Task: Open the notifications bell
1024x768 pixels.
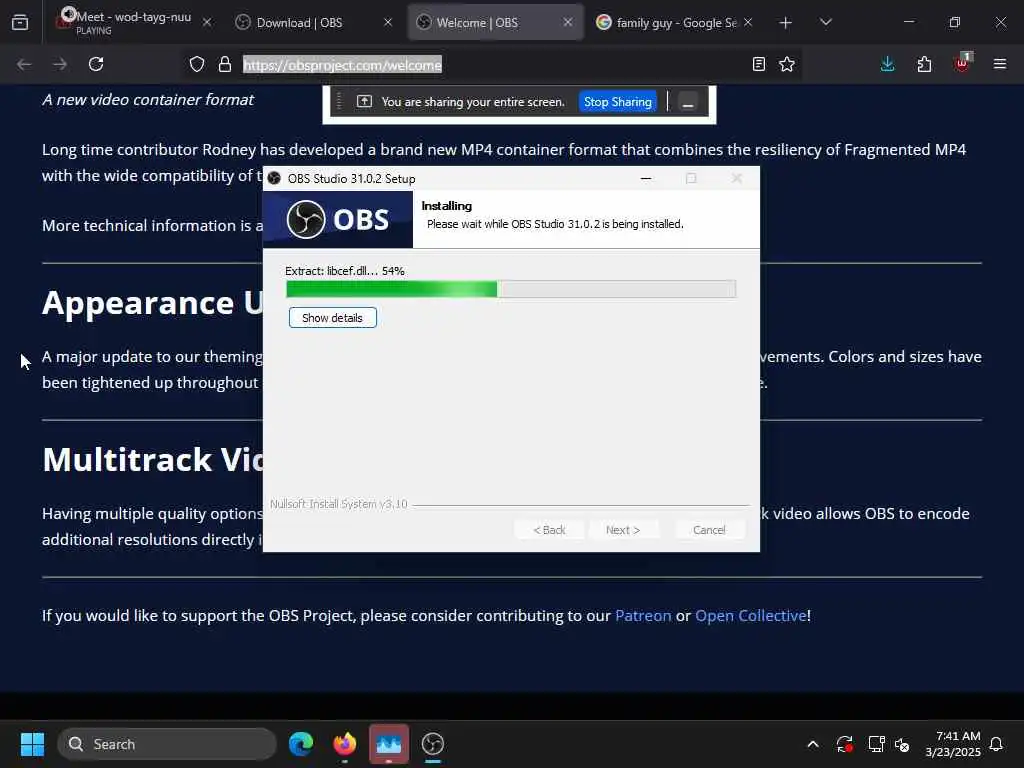Action: click(996, 744)
